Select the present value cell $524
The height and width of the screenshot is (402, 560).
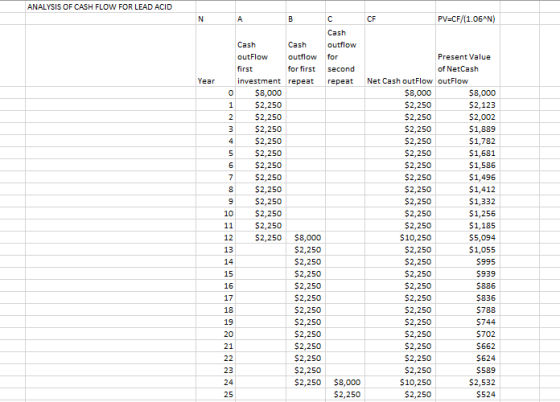click(x=468, y=394)
